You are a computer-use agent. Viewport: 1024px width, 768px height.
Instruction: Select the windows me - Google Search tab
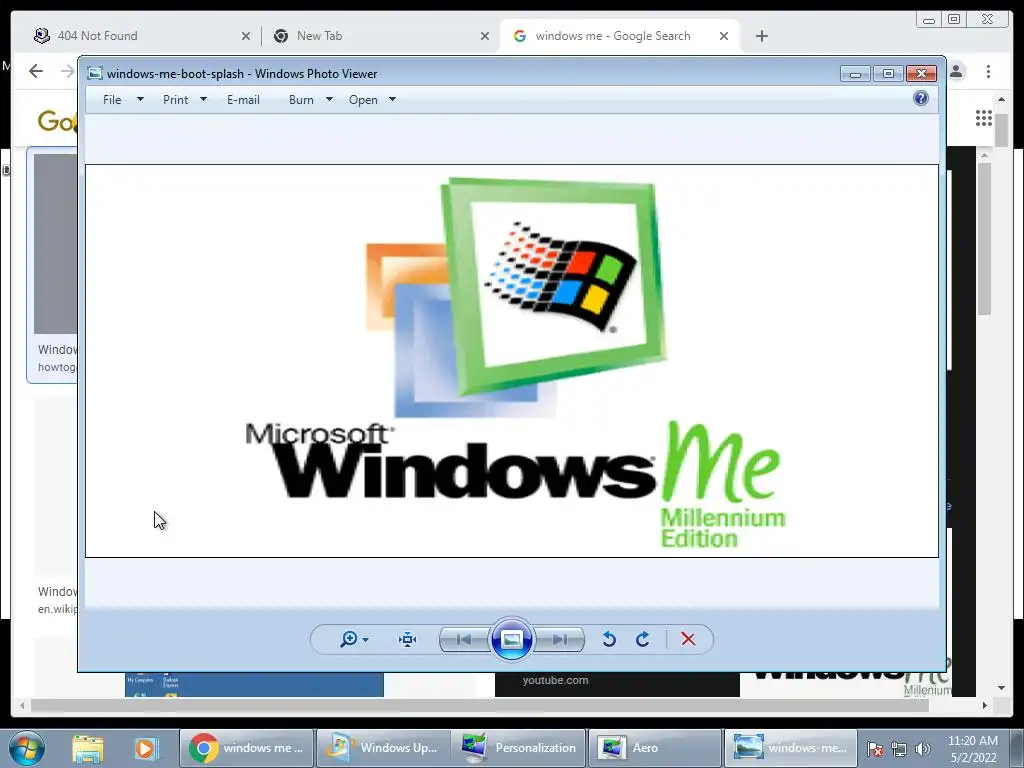[x=619, y=36]
